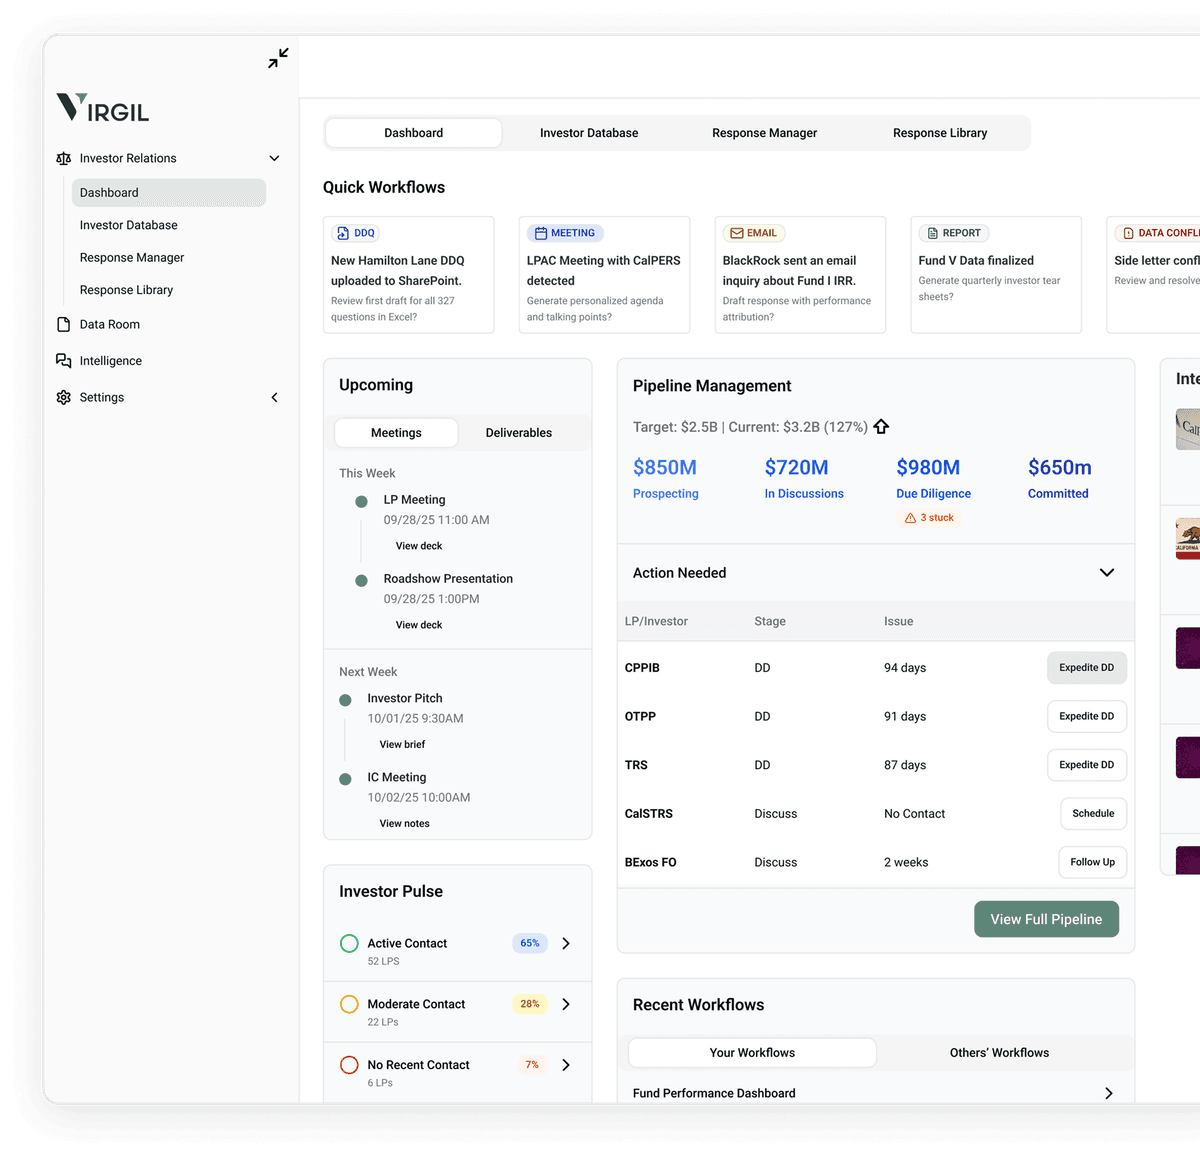
Task: Collapse the Action Needed section chevron
Action: pyautogui.click(x=1106, y=573)
